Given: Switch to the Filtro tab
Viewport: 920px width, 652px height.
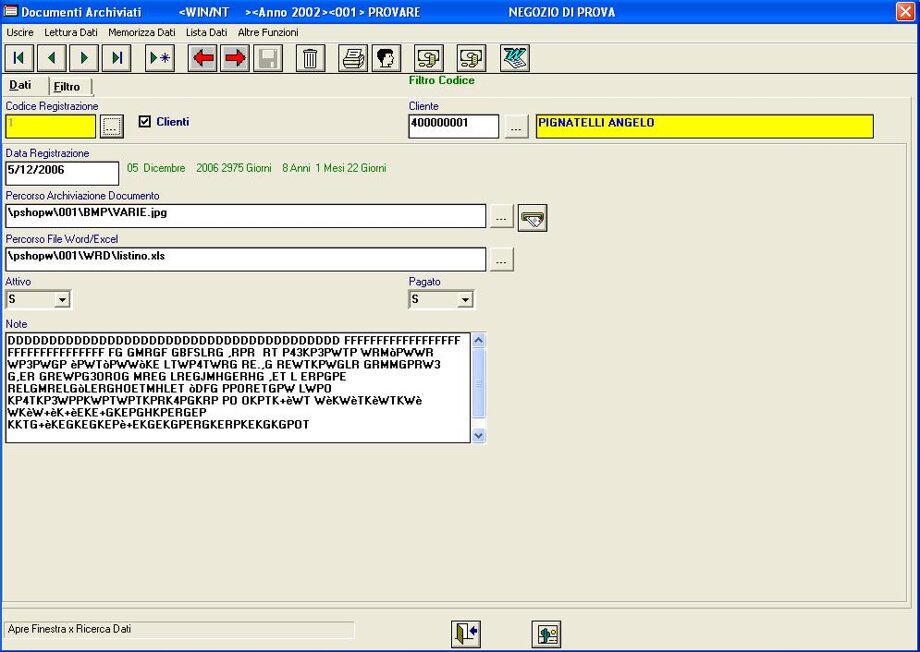Looking at the screenshot, I should click(x=67, y=87).
